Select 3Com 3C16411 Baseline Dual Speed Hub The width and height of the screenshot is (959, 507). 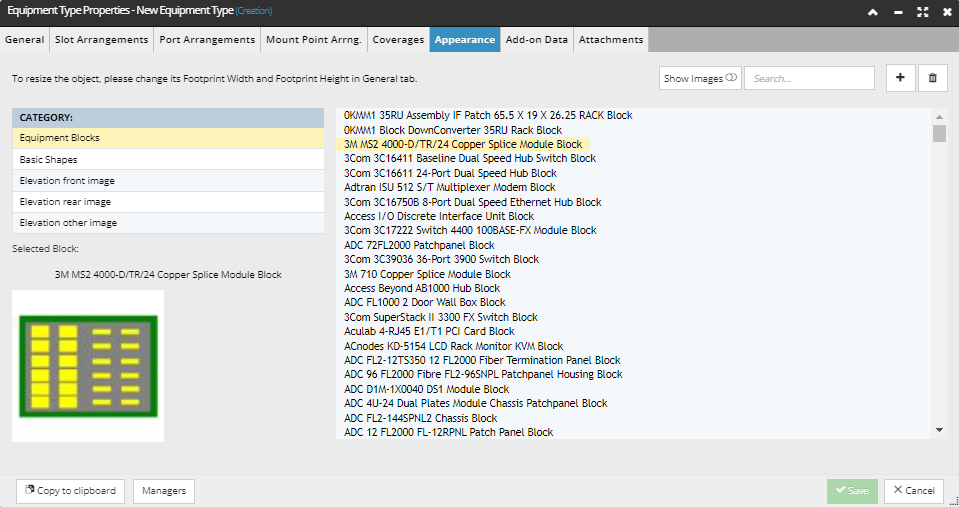(470, 158)
